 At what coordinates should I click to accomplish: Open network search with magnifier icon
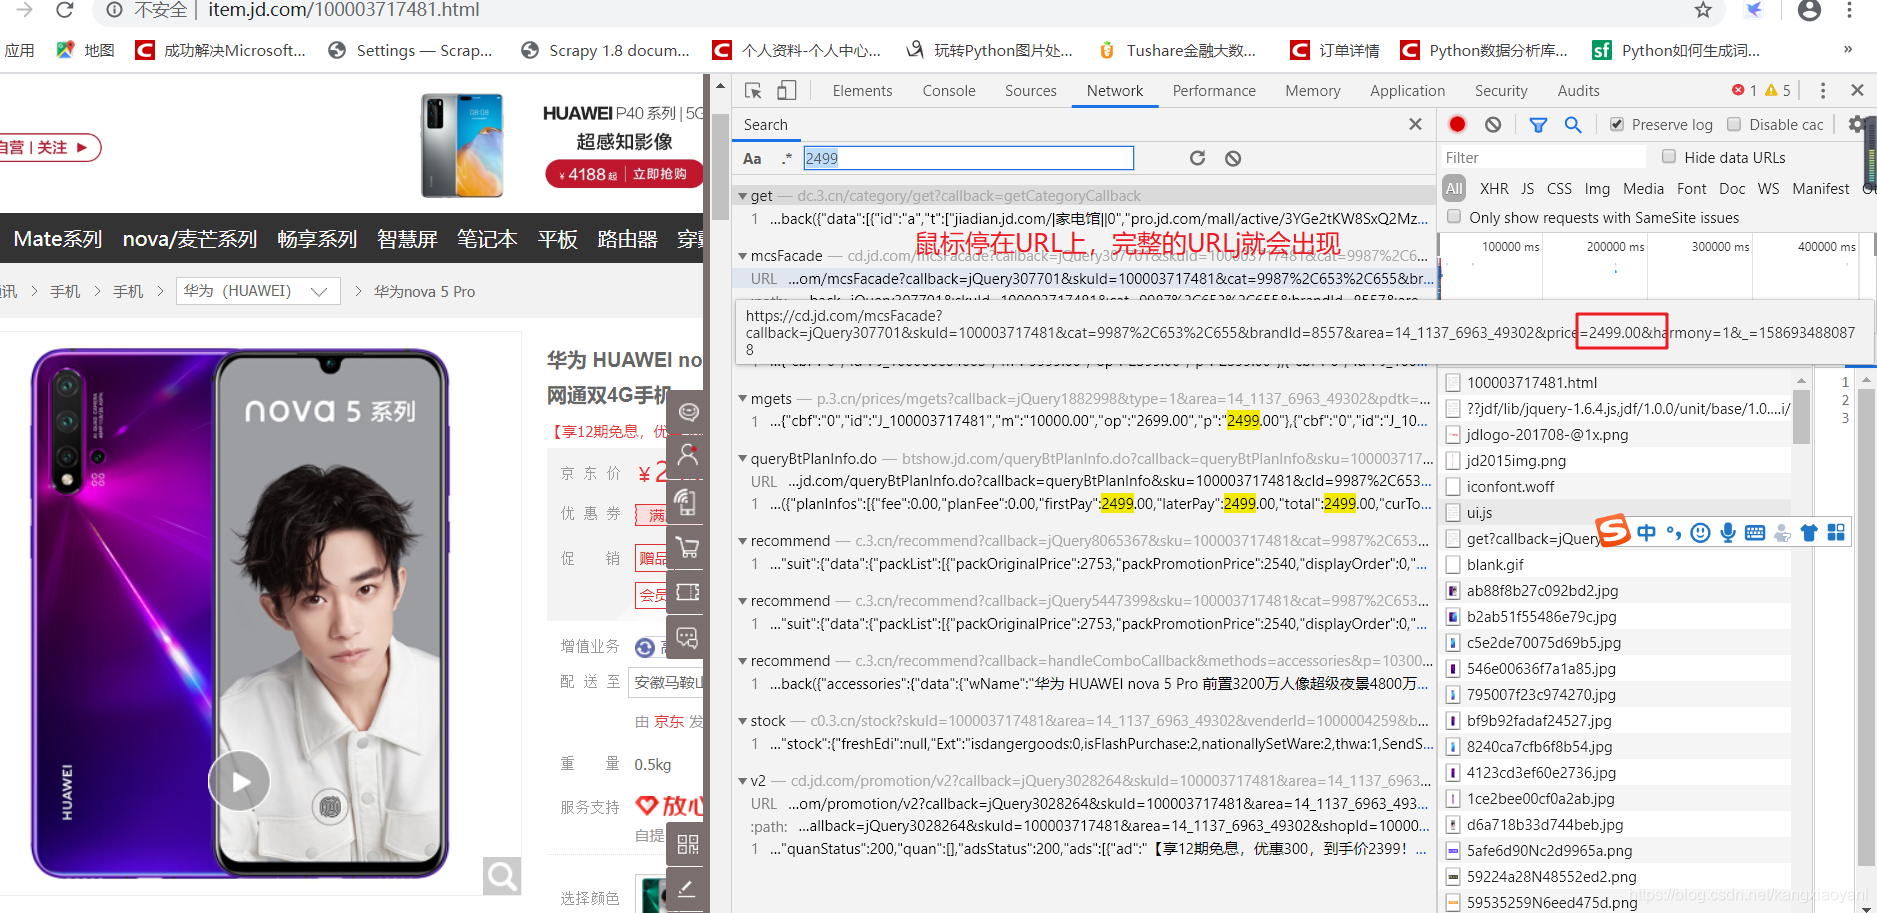click(x=1573, y=124)
